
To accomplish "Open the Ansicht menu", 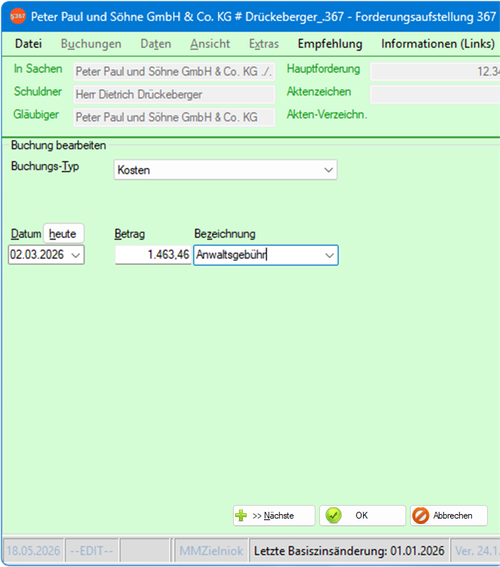I will (210, 44).
